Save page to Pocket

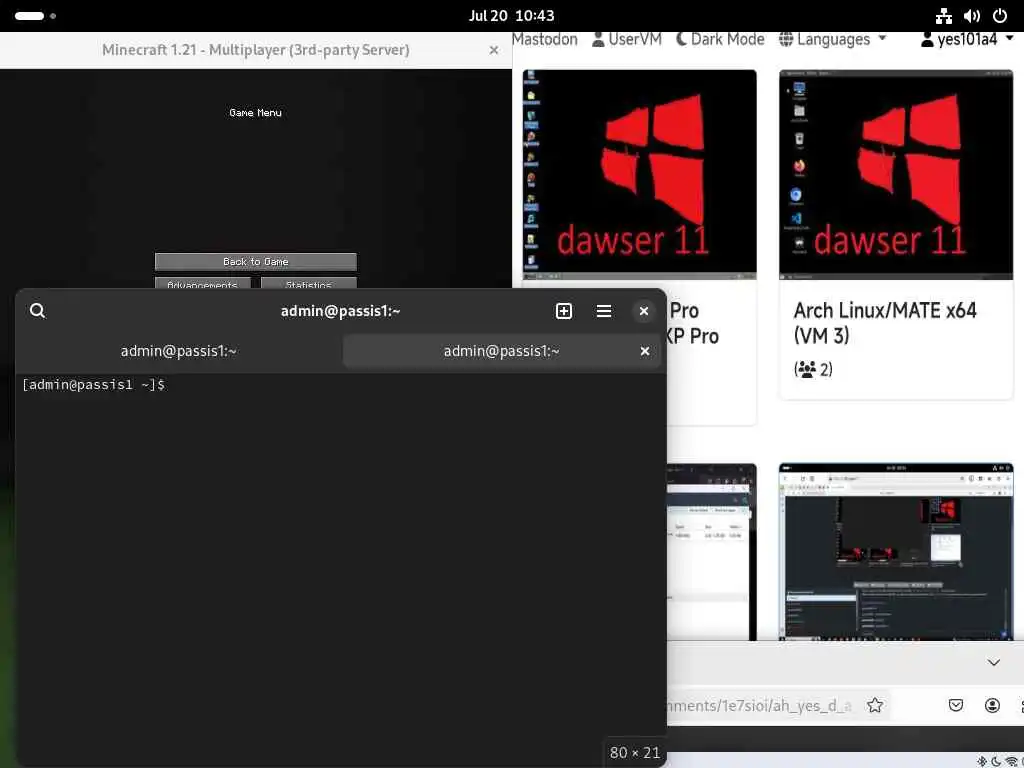[x=956, y=705]
